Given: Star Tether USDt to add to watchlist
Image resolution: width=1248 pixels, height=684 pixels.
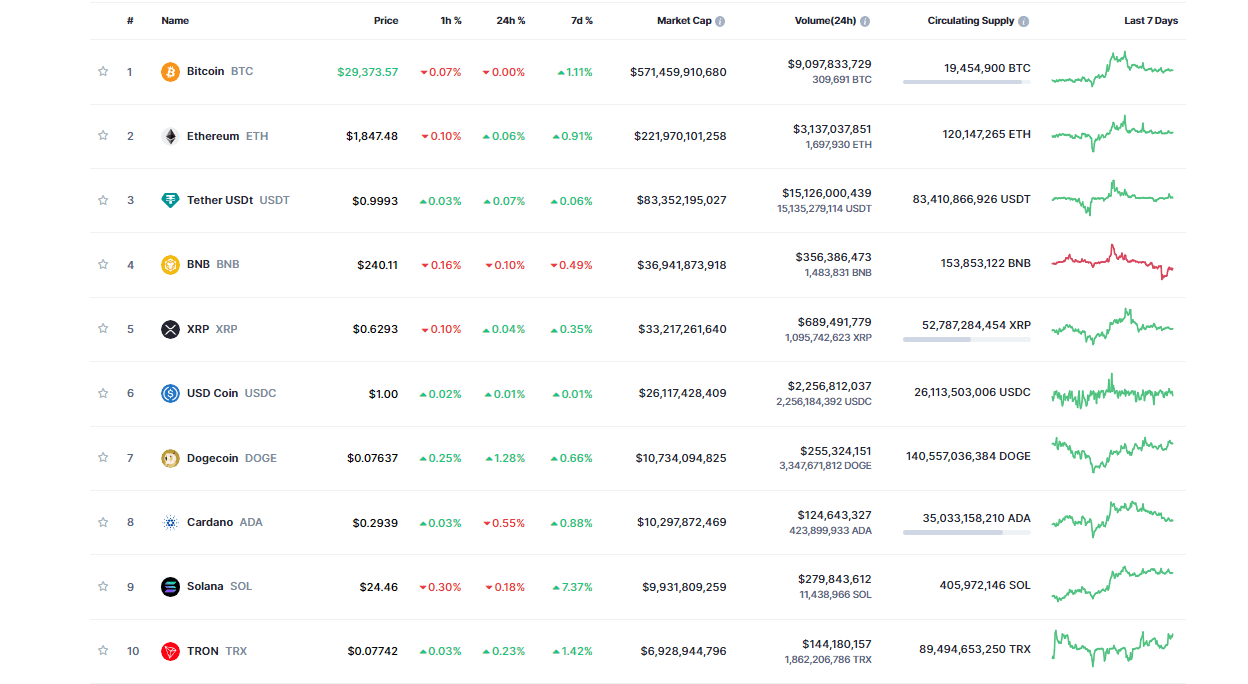Looking at the screenshot, I should 103,200.
